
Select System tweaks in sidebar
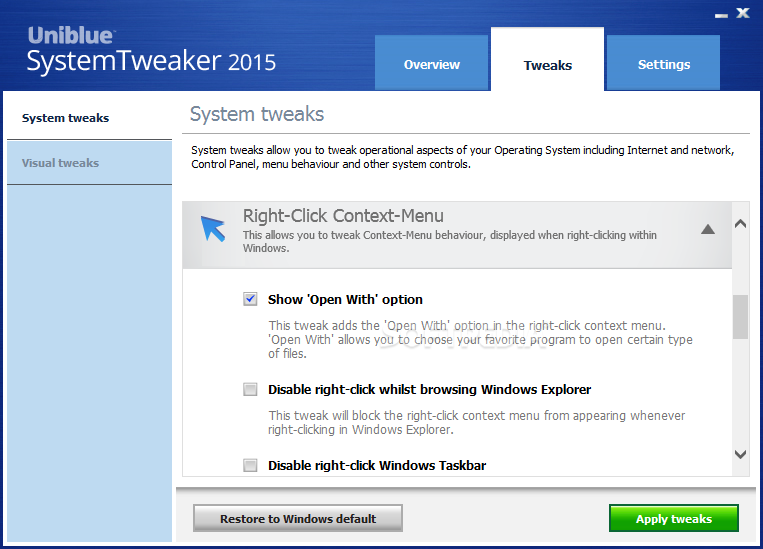pyautogui.click(x=90, y=118)
